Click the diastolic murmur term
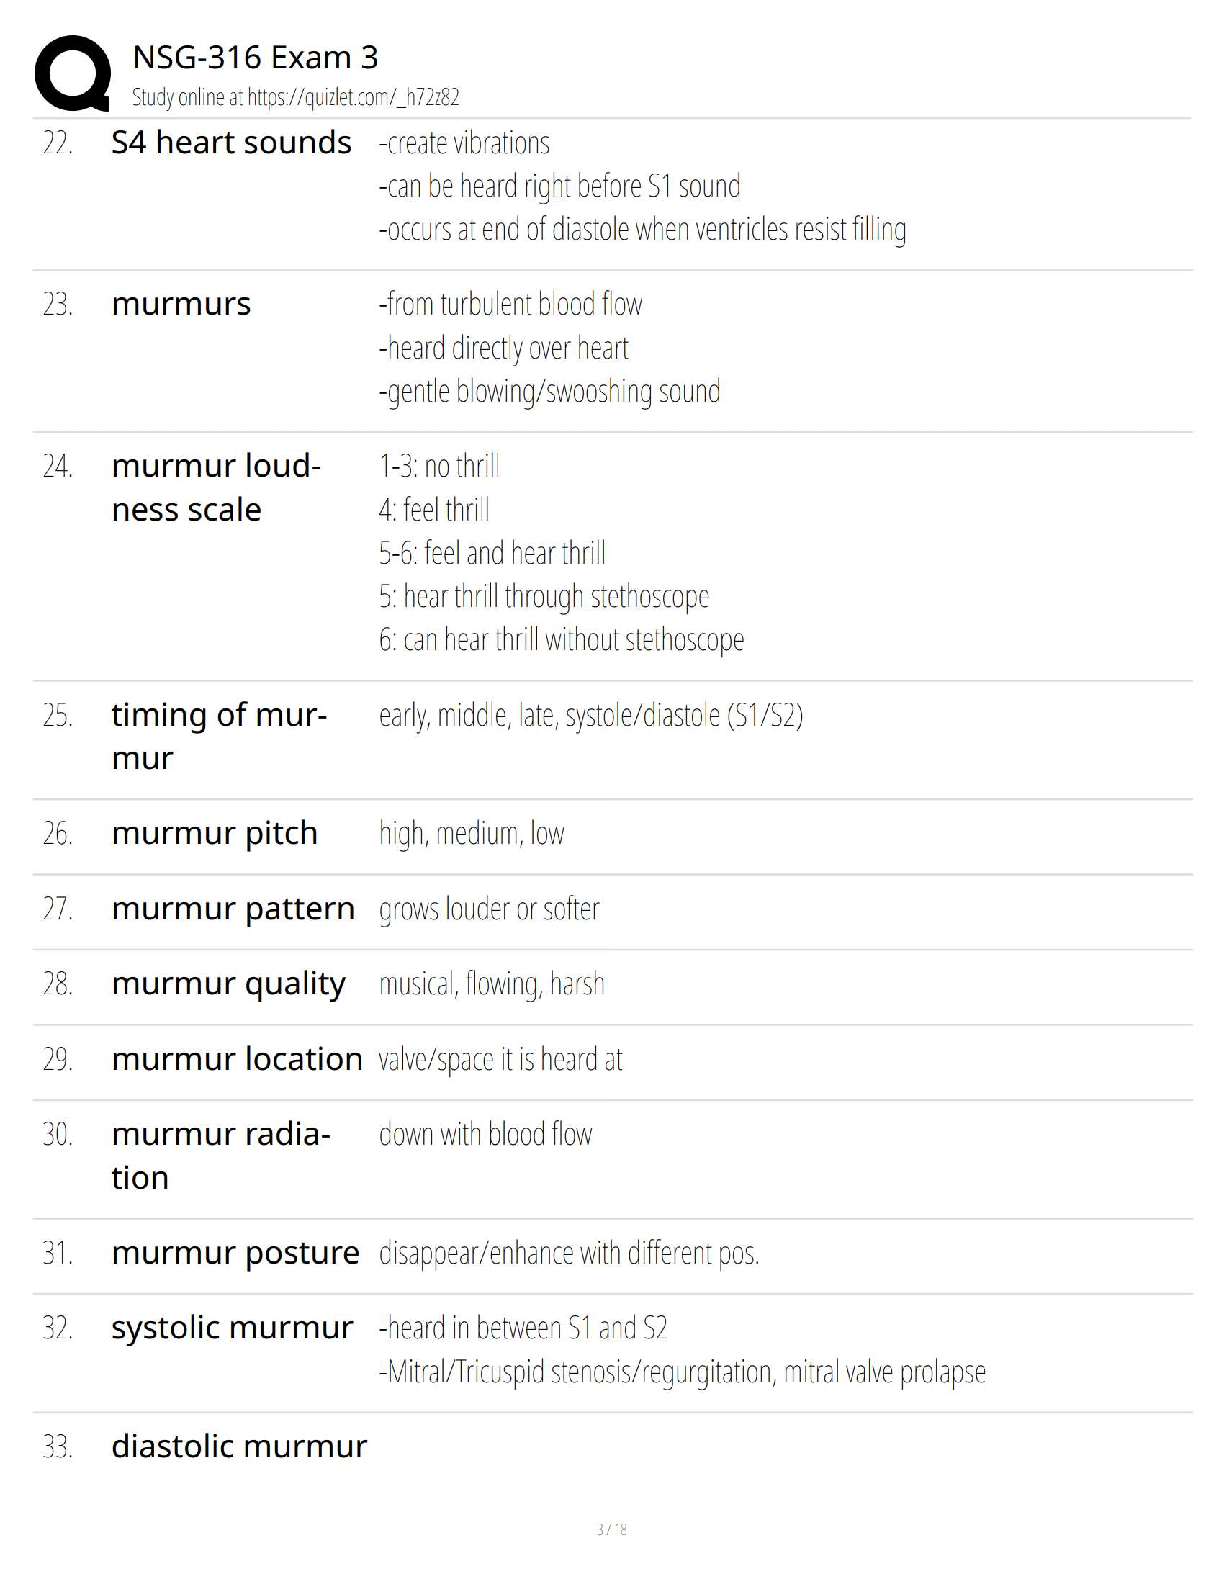The height and width of the screenshot is (1584, 1224). point(239,1446)
